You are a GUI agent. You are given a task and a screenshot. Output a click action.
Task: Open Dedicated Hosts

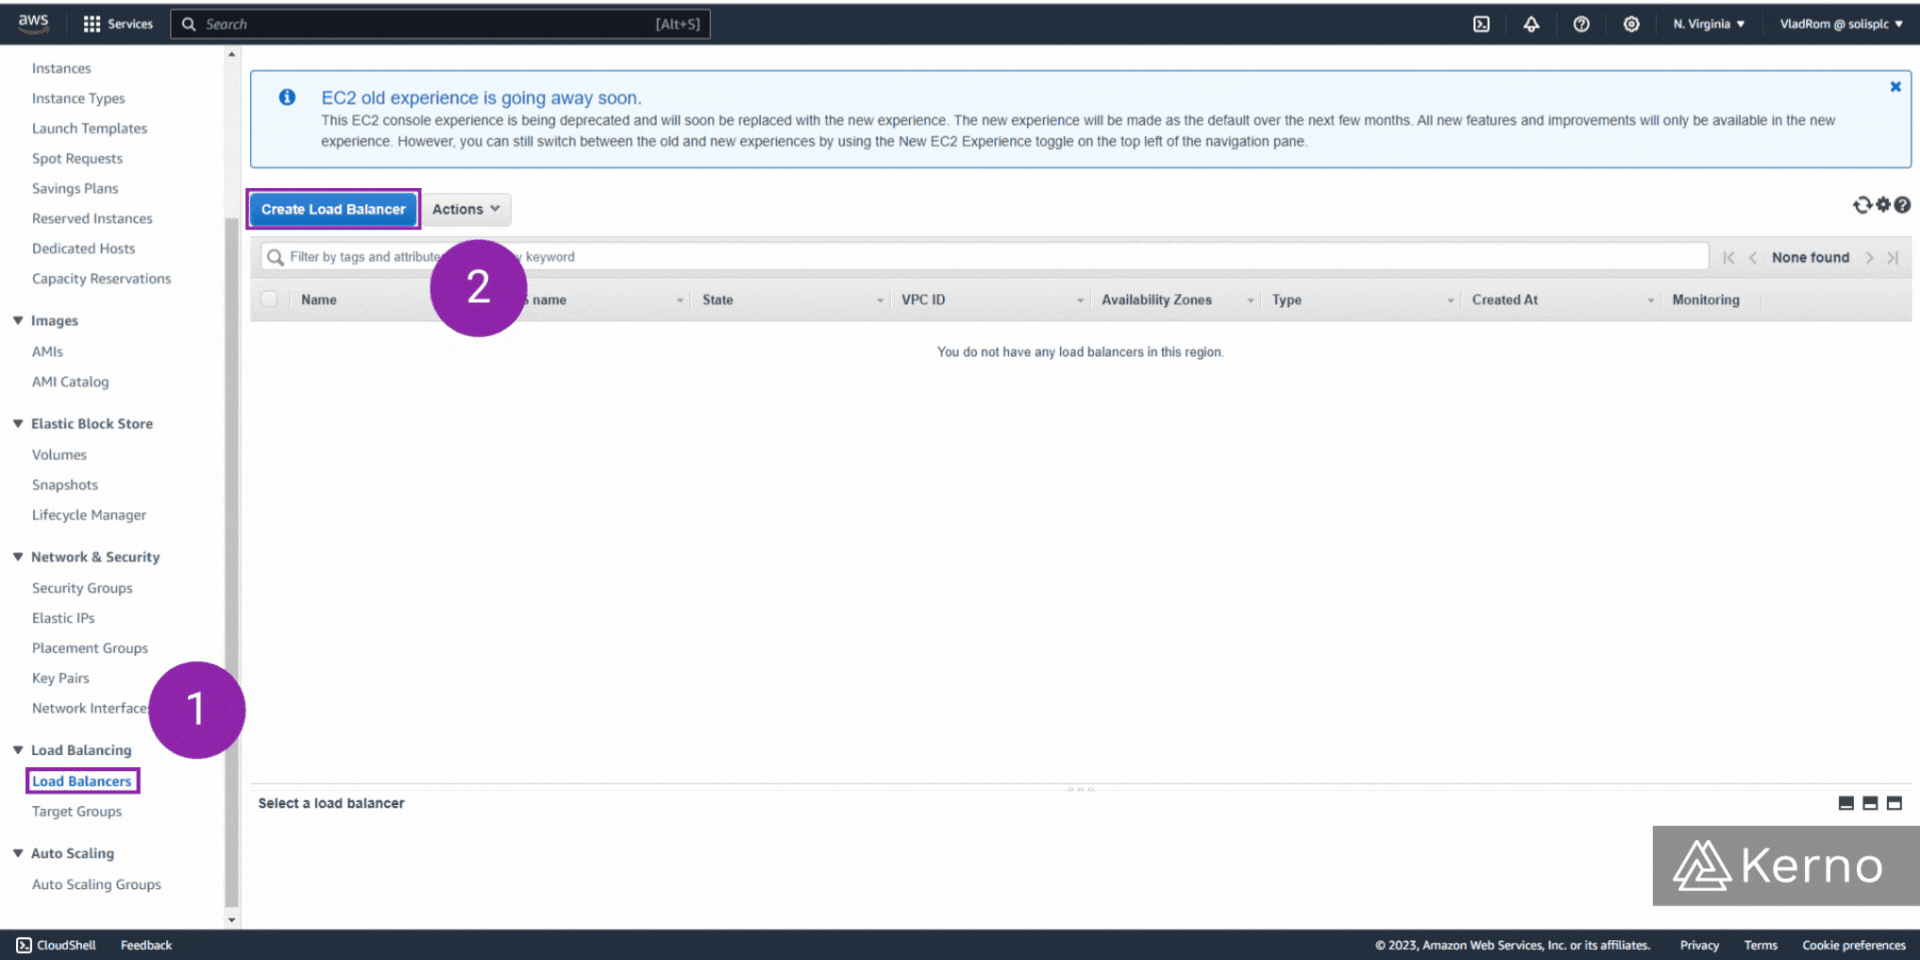click(x=83, y=248)
